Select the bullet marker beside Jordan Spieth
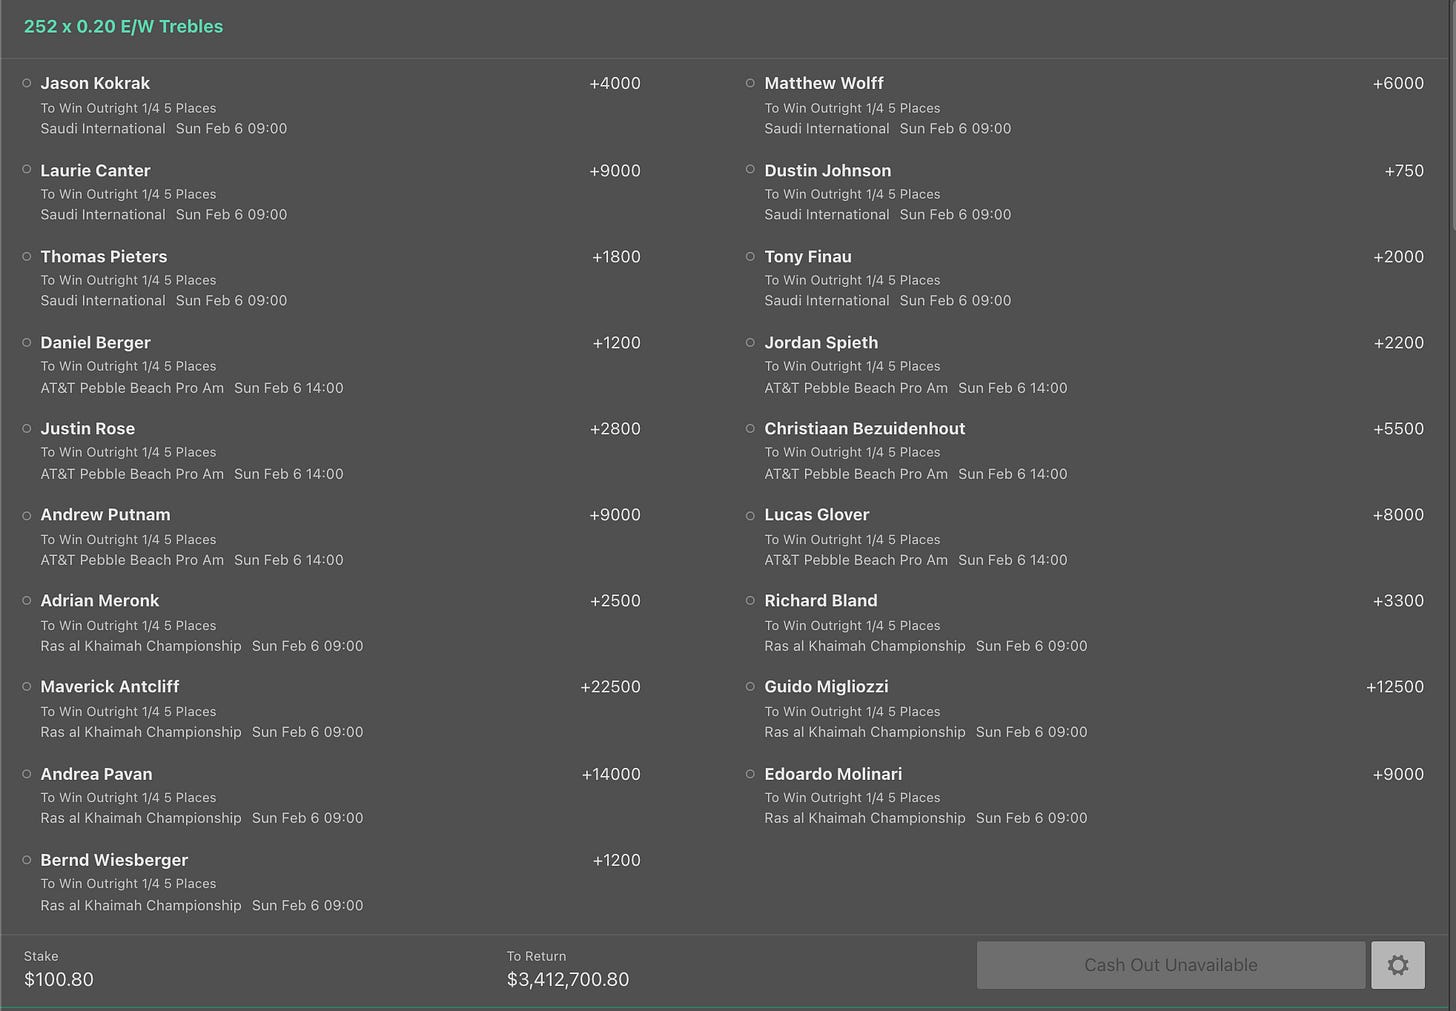1456x1011 pixels. [x=750, y=342]
